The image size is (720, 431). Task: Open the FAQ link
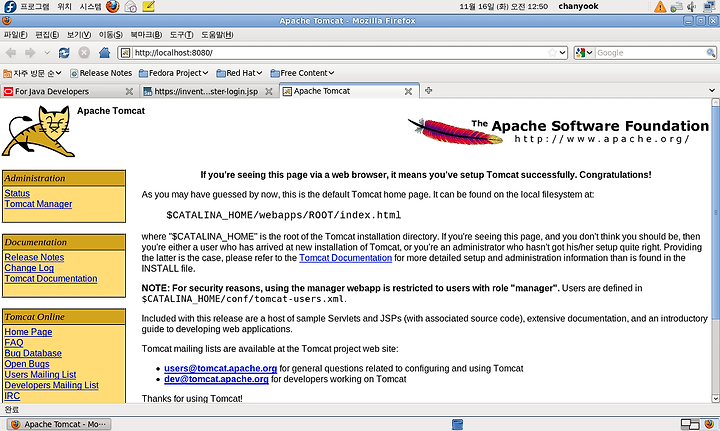13,342
